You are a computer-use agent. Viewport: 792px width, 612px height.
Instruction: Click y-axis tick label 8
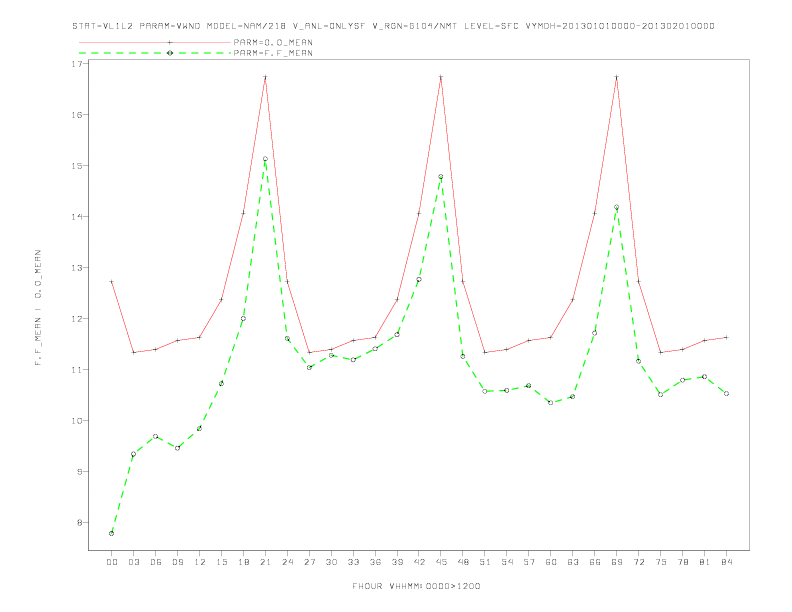coord(80,523)
